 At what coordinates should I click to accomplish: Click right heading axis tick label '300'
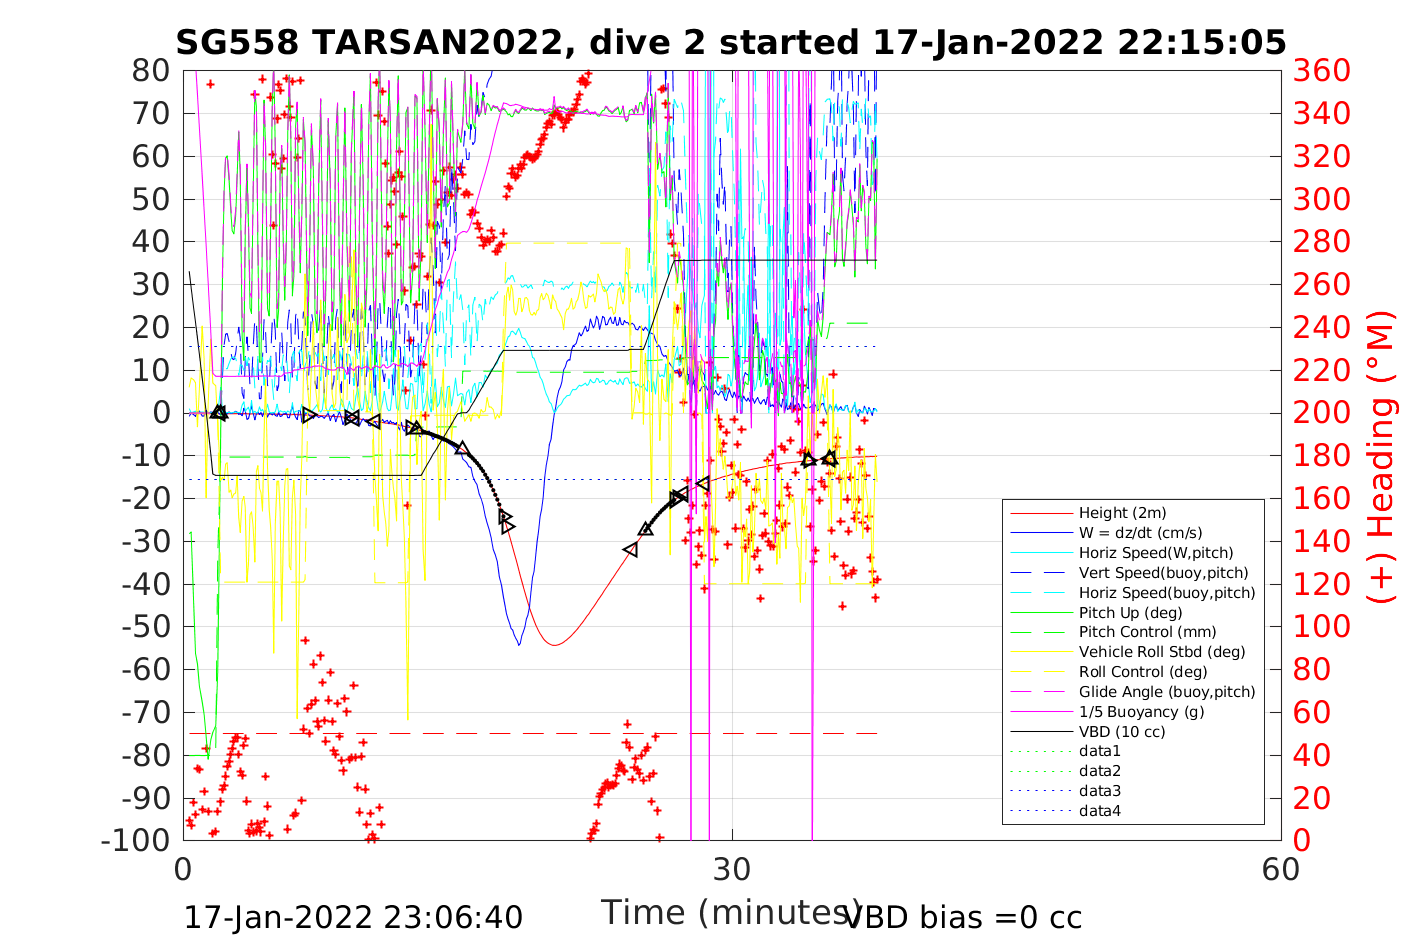pos(1322,198)
